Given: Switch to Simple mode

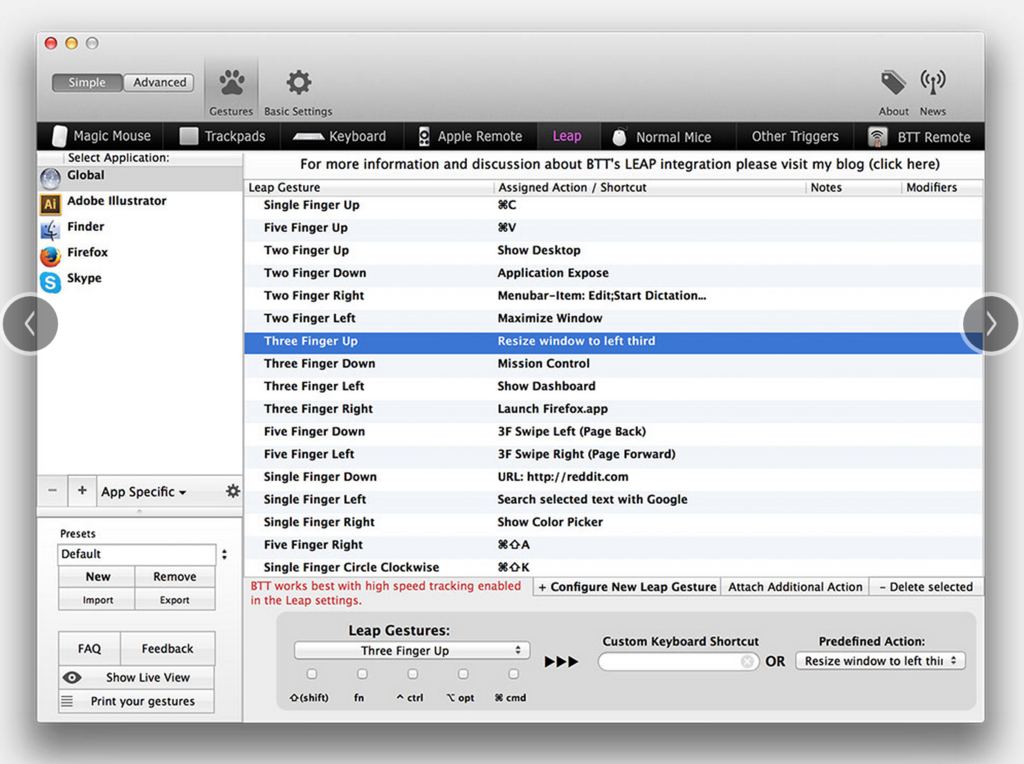Looking at the screenshot, I should 87,82.
